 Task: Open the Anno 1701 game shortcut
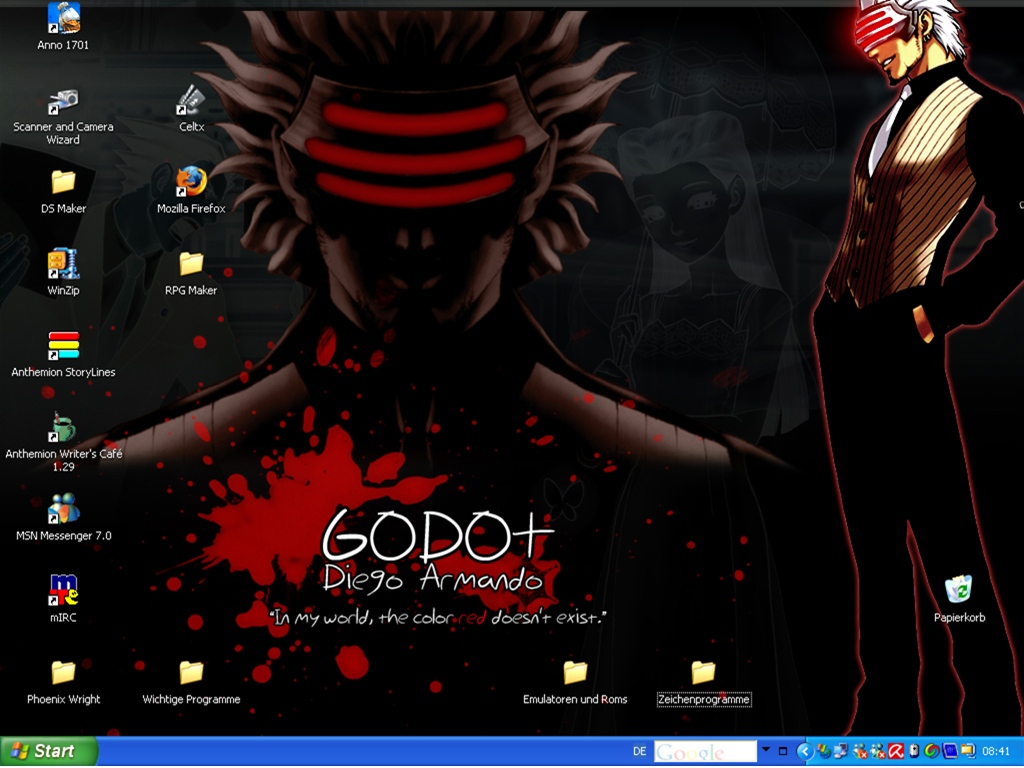[63, 26]
